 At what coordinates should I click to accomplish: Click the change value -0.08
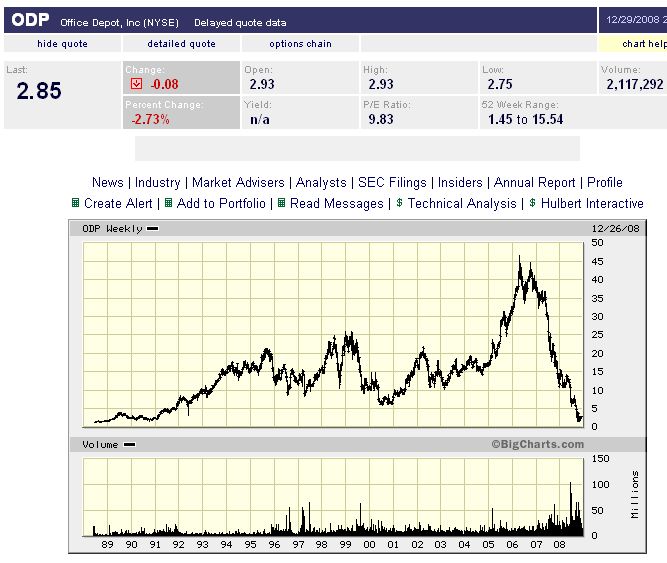click(x=164, y=84)
